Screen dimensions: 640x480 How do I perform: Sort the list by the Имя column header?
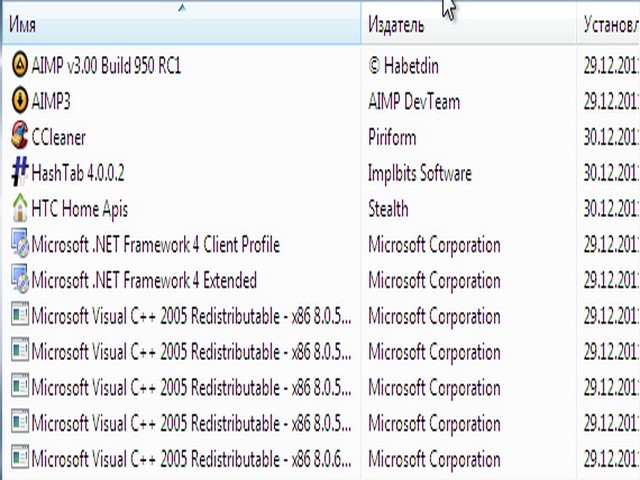(x=181, y=24)
